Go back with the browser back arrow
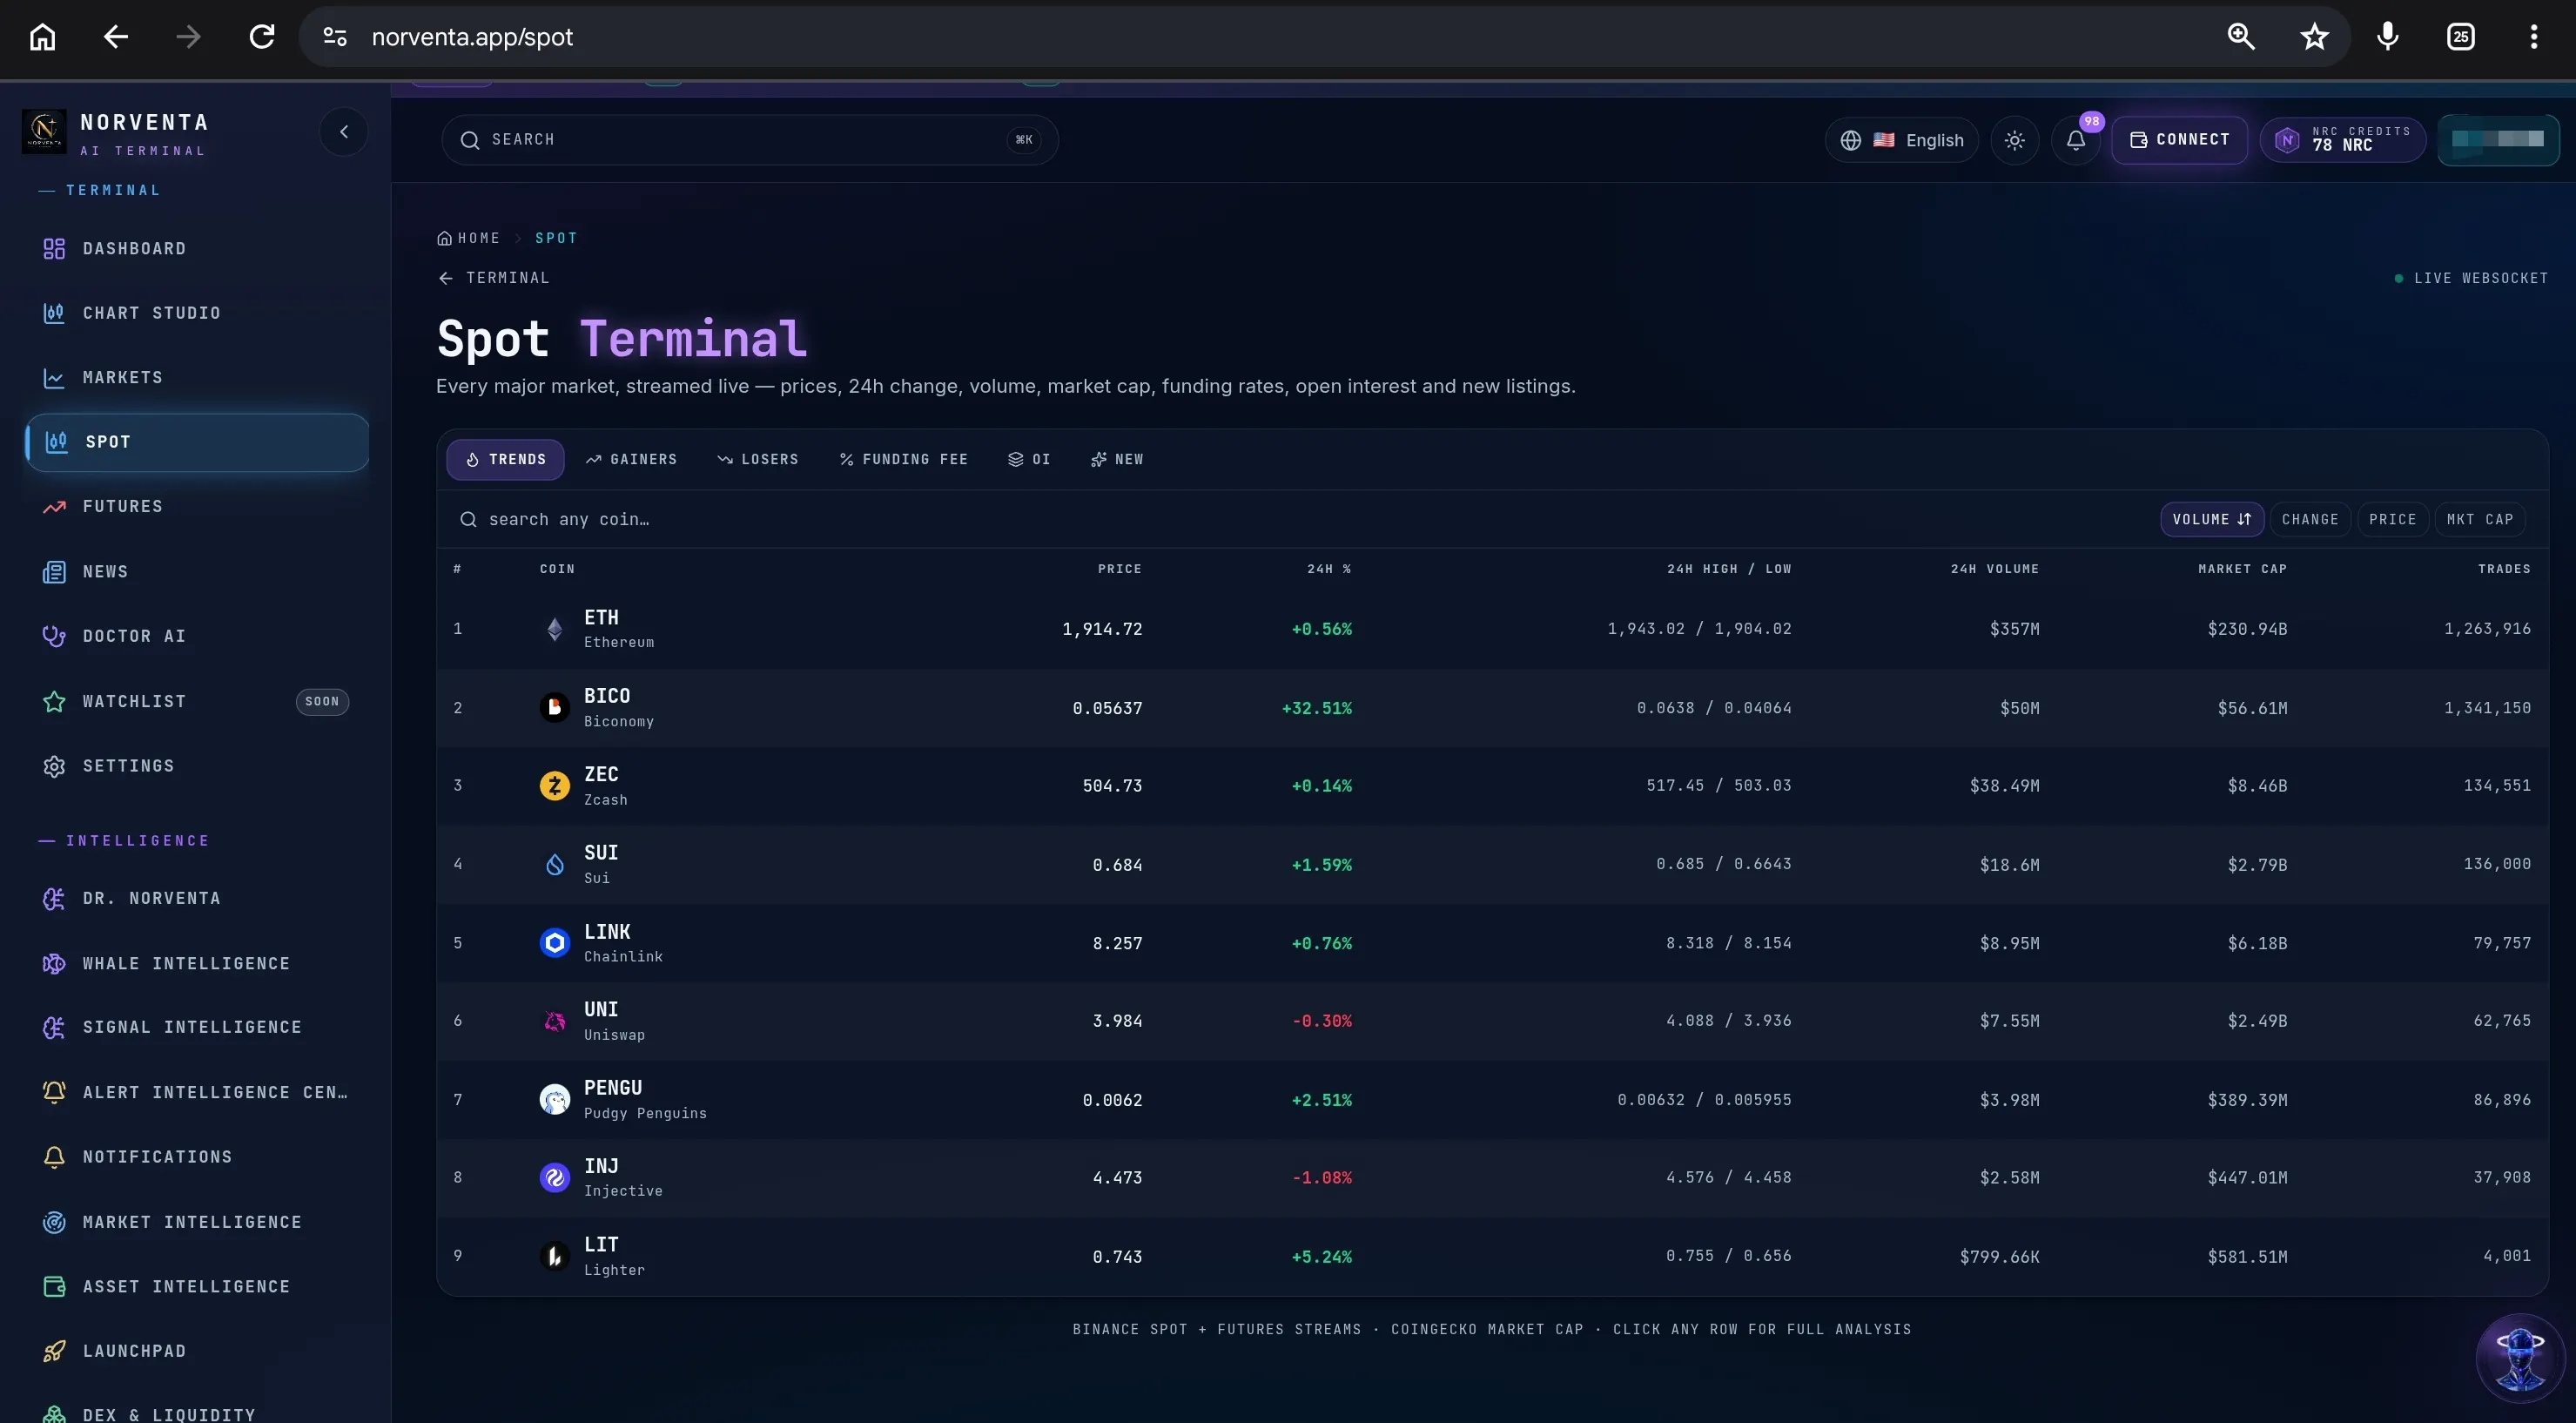The width and height of the screenshot is (2576, 1423). coord(116,37)
